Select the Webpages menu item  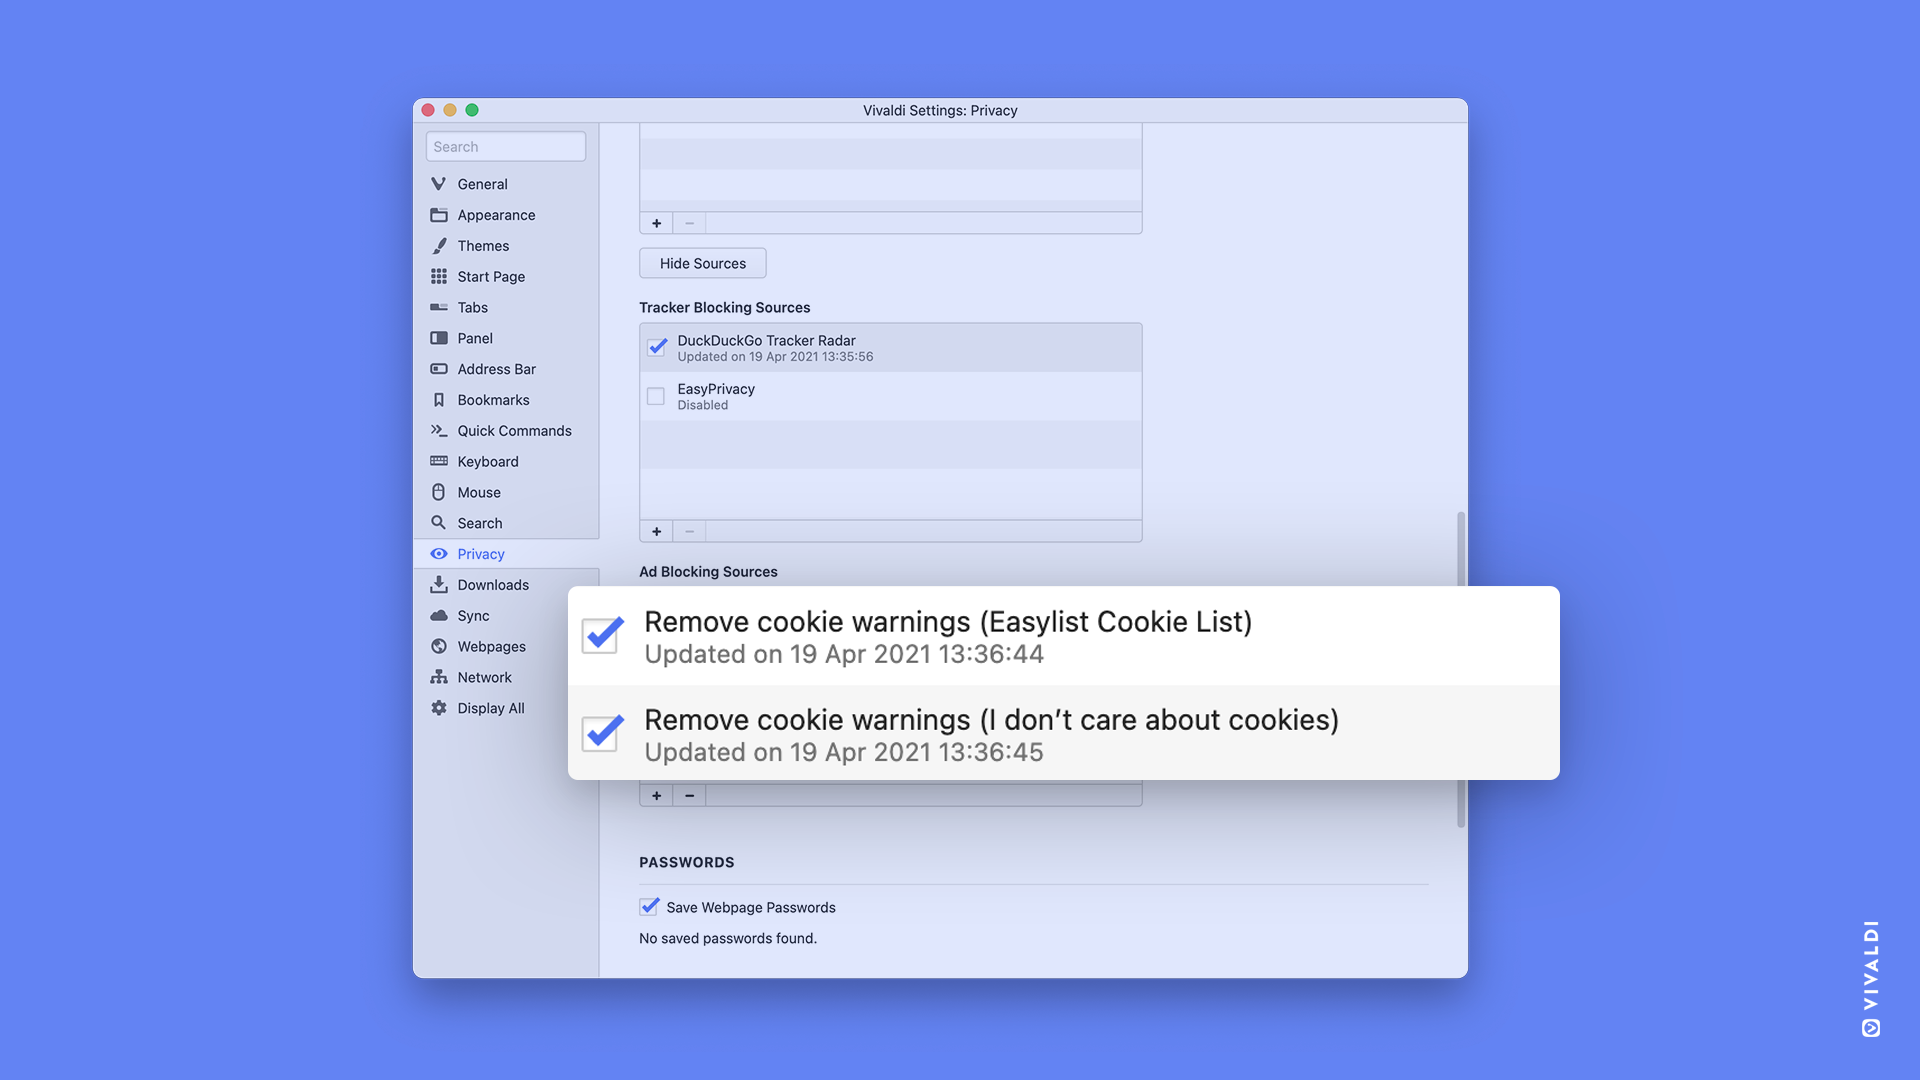(x=491, y=647)
